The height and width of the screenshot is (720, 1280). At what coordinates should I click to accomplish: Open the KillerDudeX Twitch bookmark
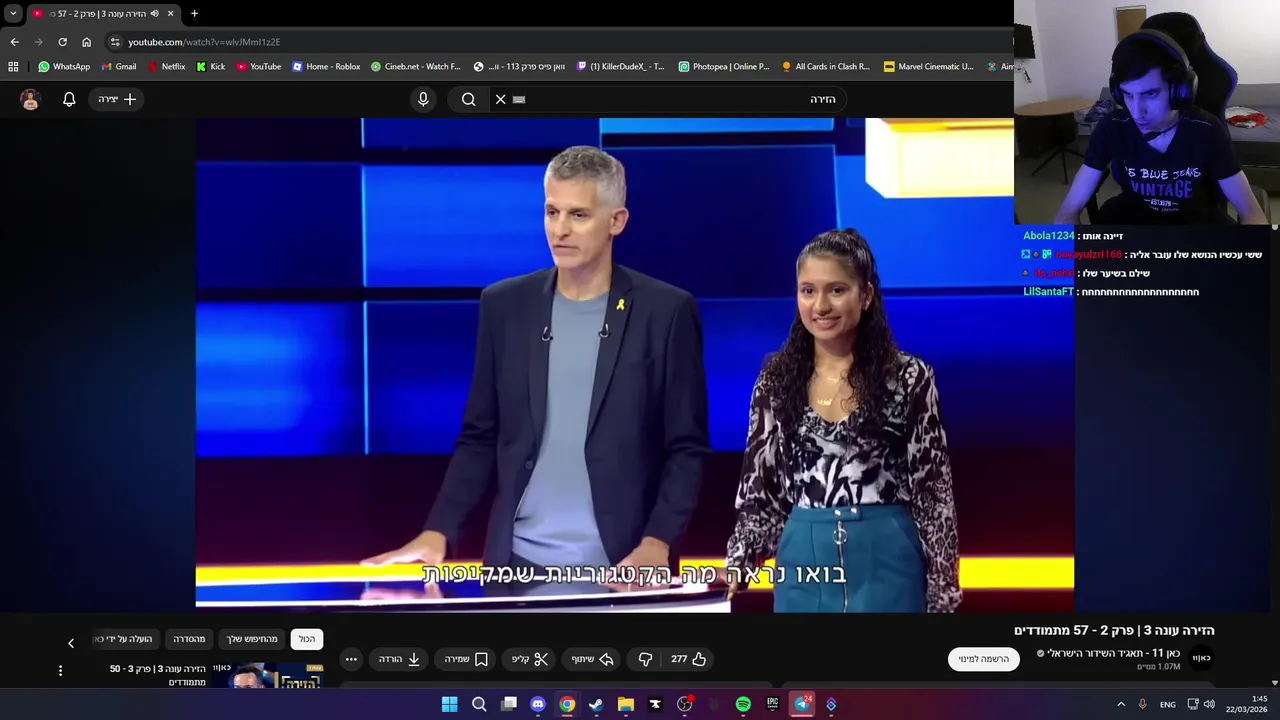pyautogui.click(x=620, y=67)
